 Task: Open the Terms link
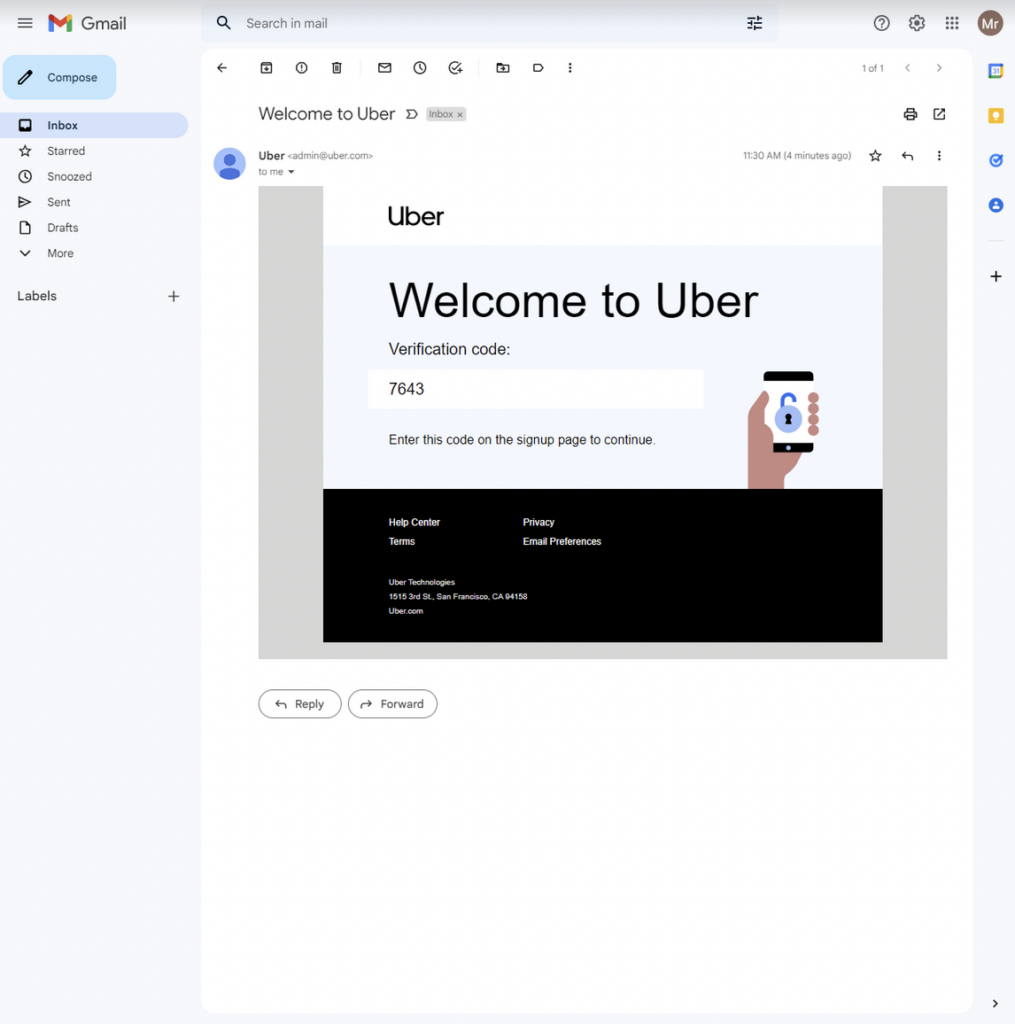tap(402, 541)
